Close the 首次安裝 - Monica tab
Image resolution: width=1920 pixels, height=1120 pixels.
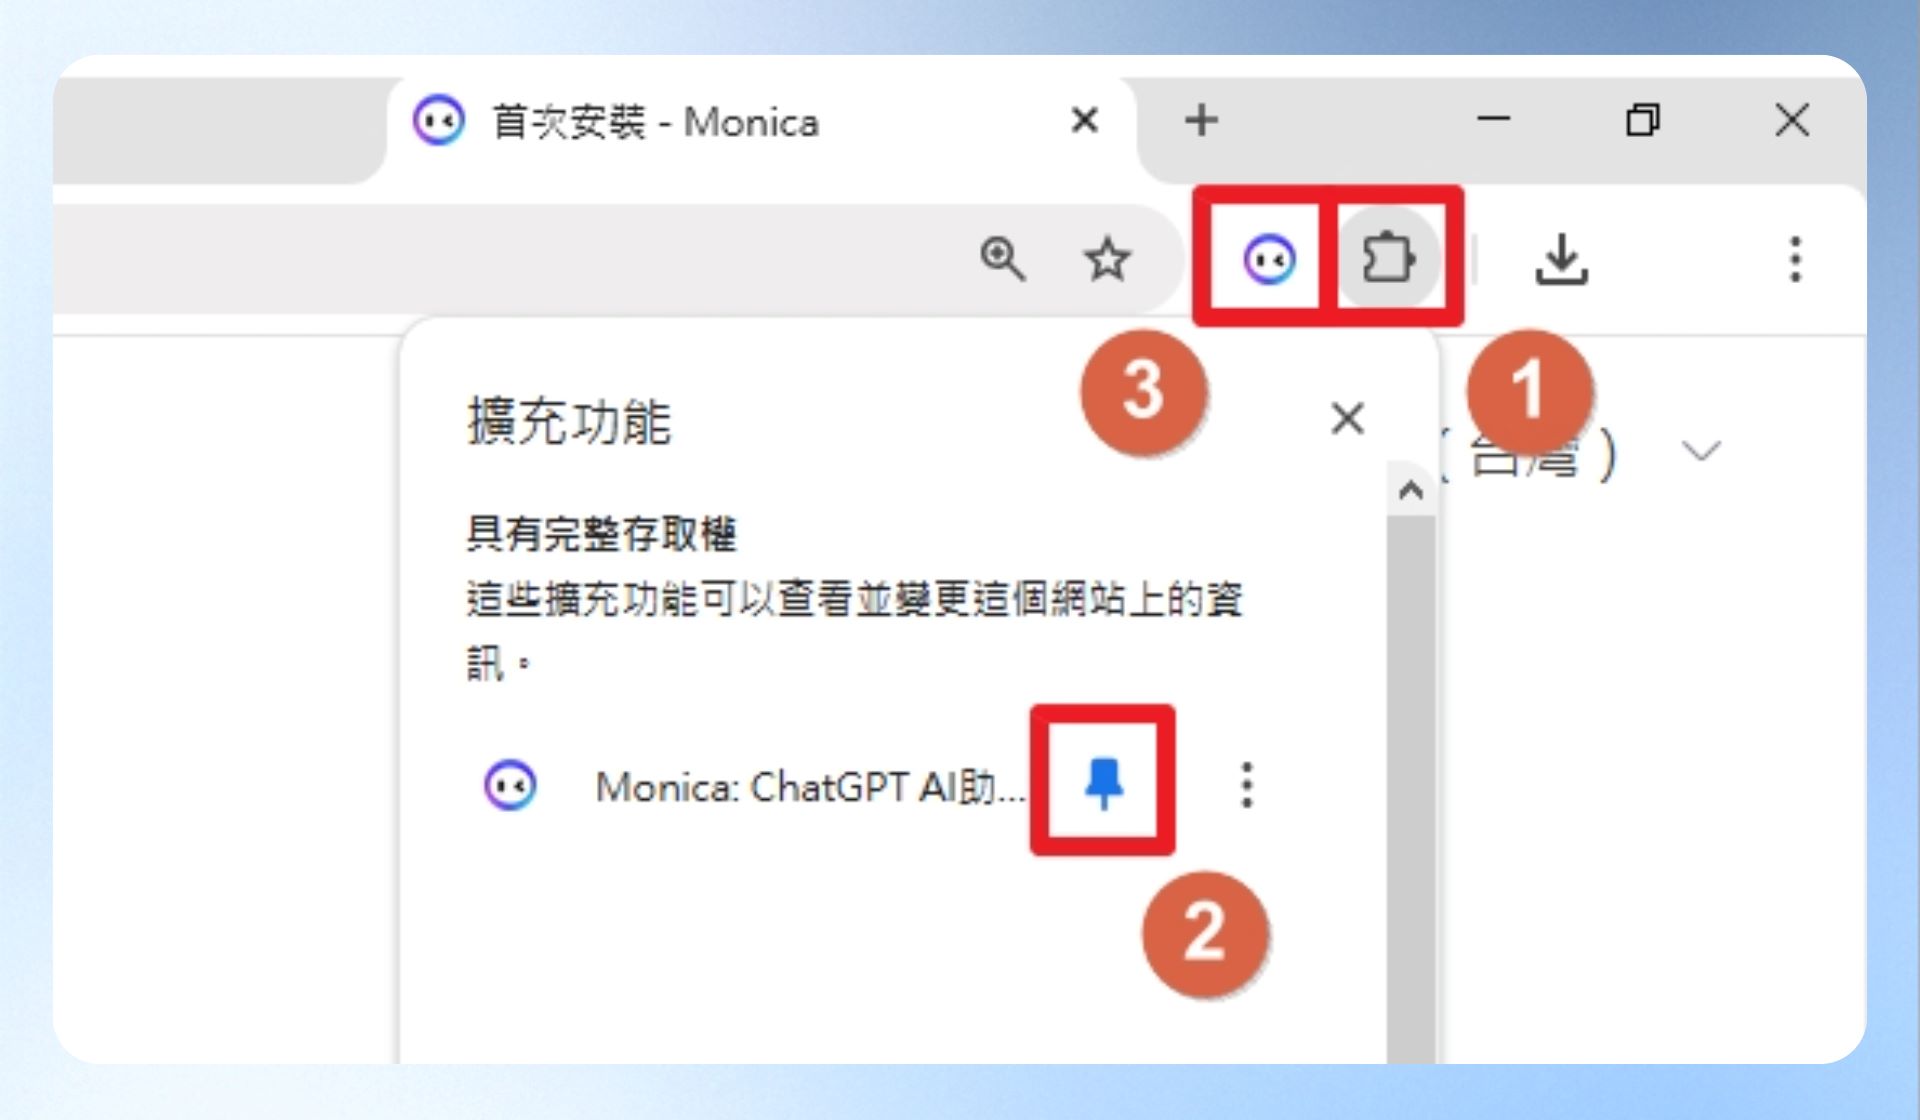(1085, 120)
